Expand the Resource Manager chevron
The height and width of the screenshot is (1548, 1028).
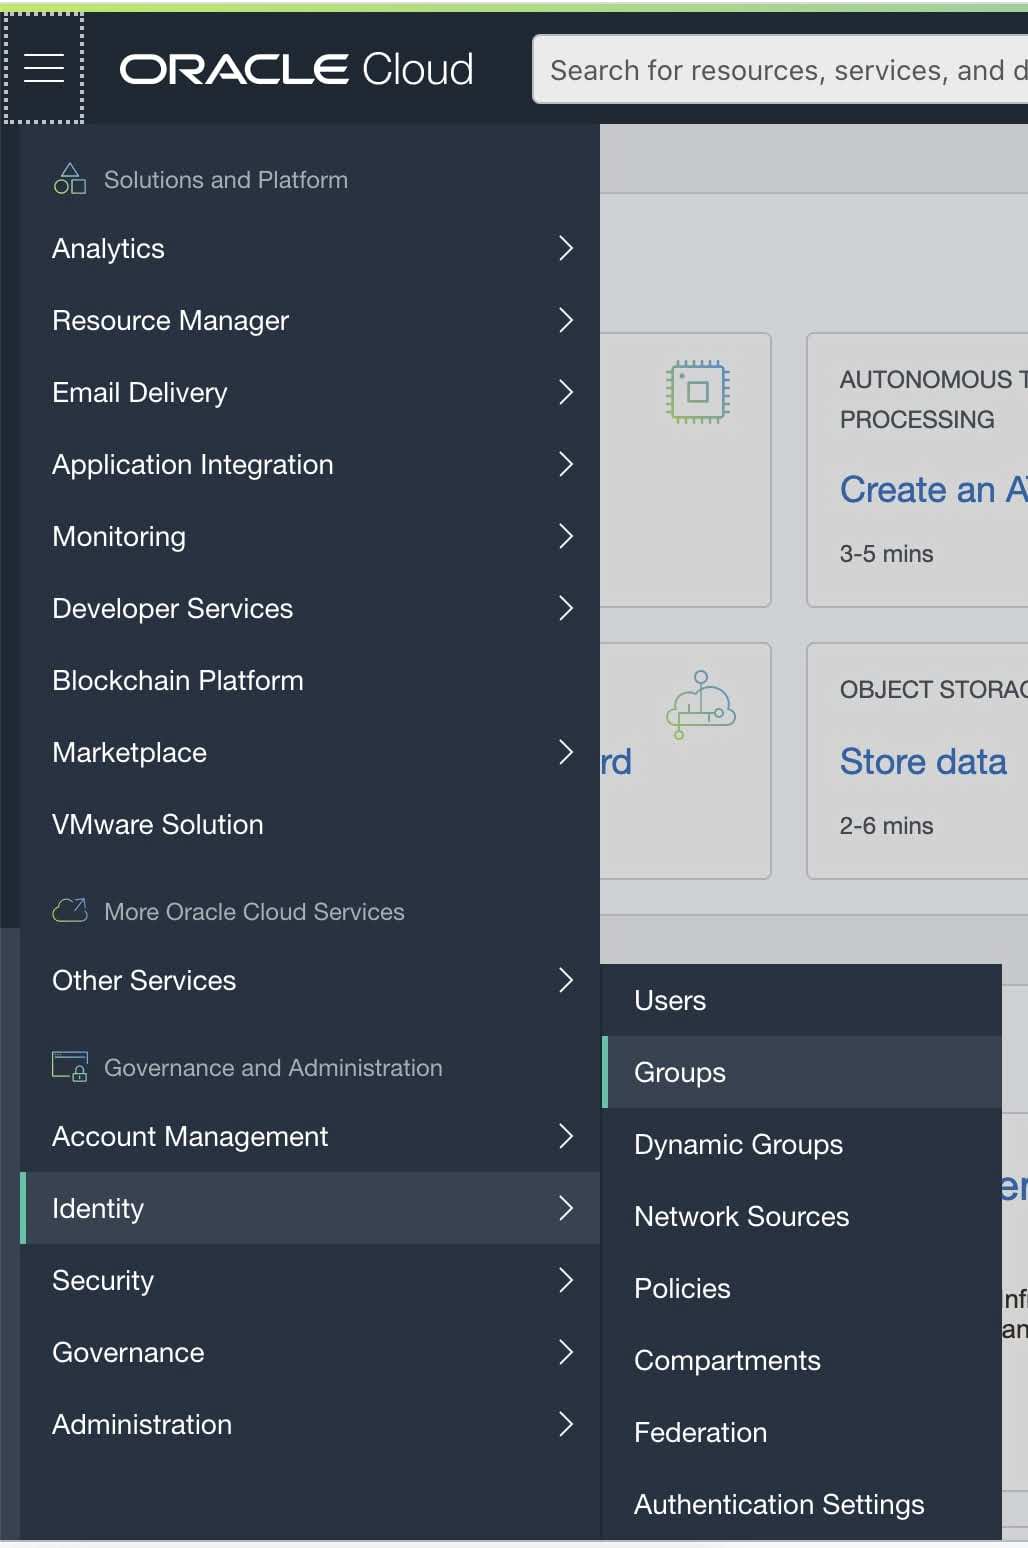pyautogui.click(x=566, y=320)
